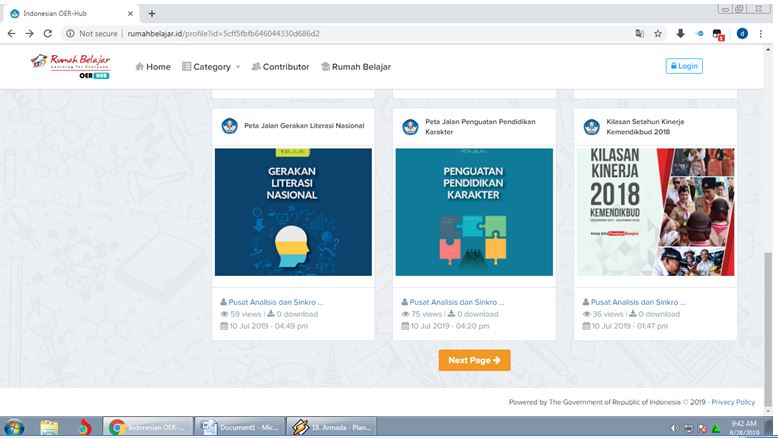Reload the page with the refresh icon
Screen dimensions: 778x438
point(48,33)
